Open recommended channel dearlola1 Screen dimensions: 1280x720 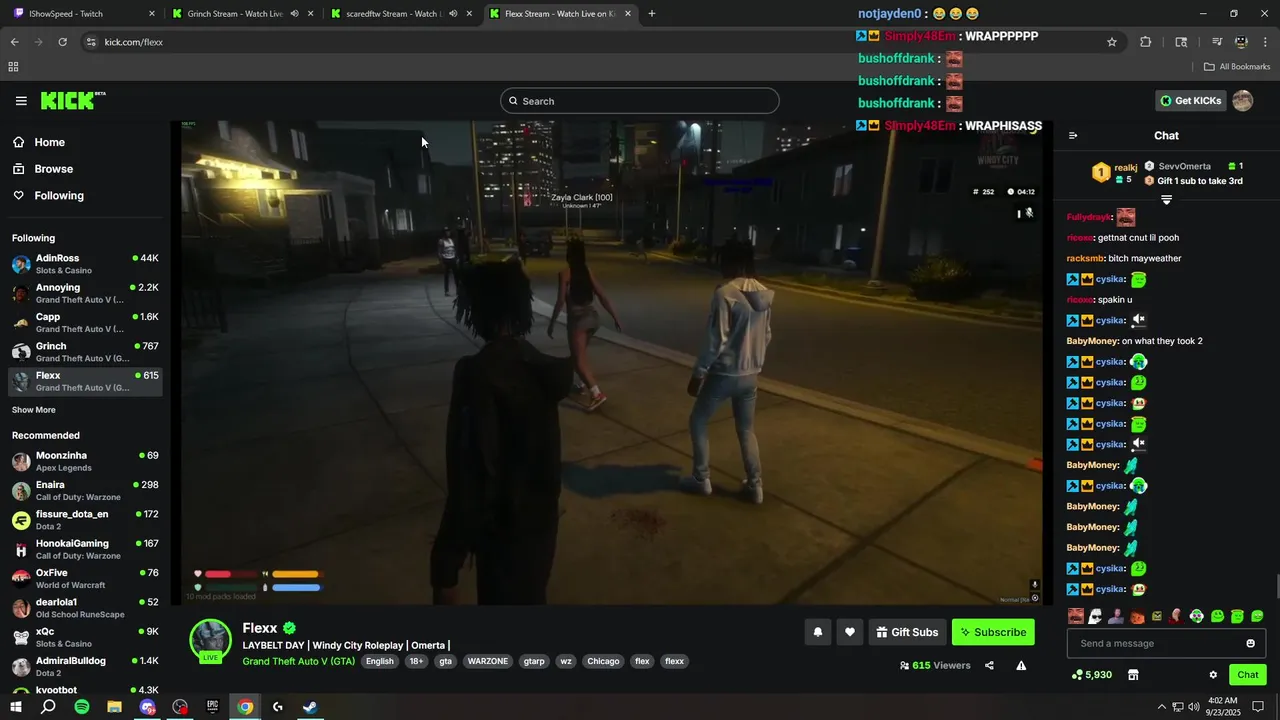click(85, 608)
